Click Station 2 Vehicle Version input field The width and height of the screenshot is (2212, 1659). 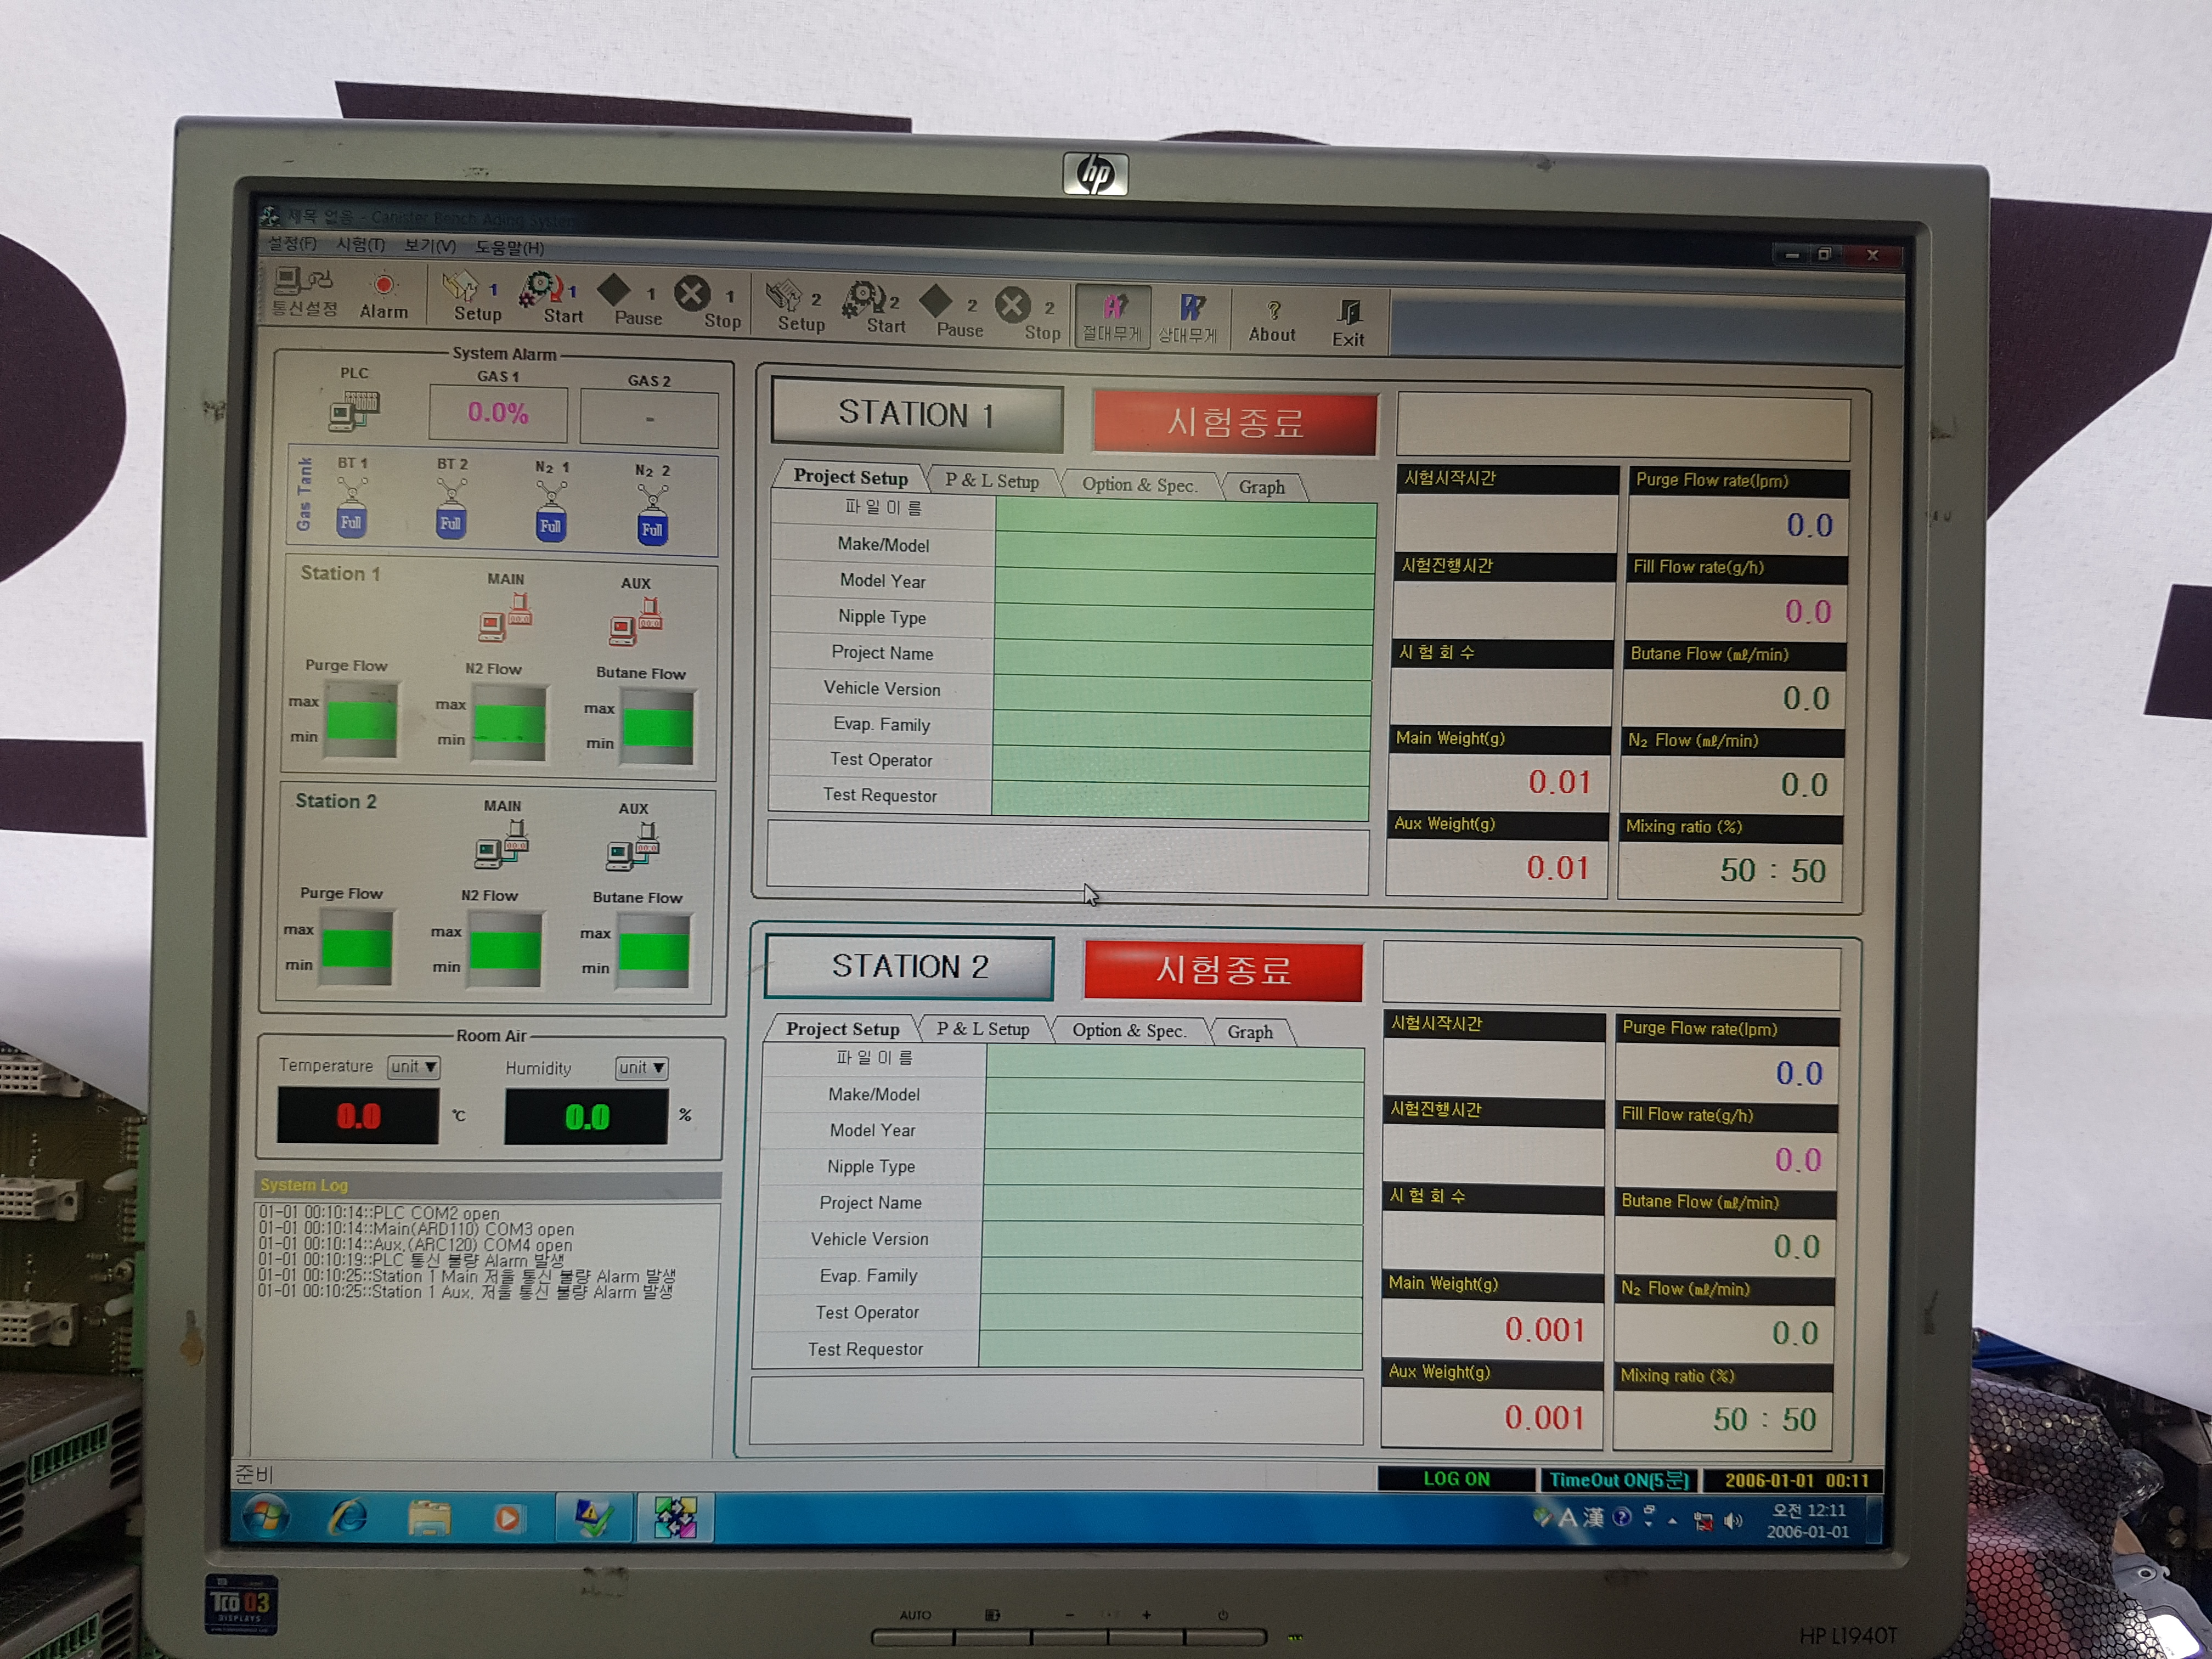pyautogui.click(x=1172, y=1241)
